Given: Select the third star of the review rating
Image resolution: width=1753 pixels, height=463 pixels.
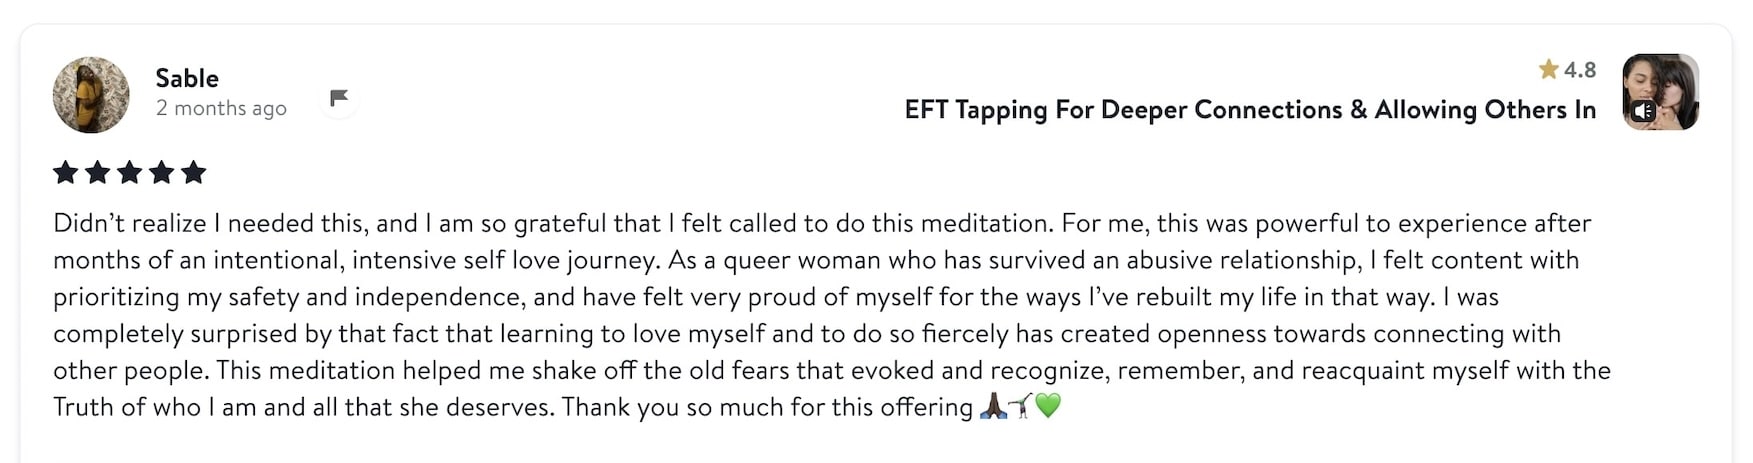Looking at the screenshot, I should [130, 172].
